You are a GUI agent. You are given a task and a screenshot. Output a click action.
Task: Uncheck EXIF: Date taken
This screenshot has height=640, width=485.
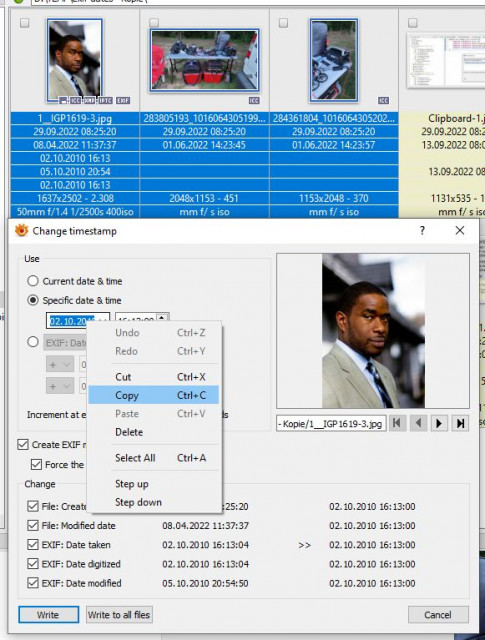33,544
